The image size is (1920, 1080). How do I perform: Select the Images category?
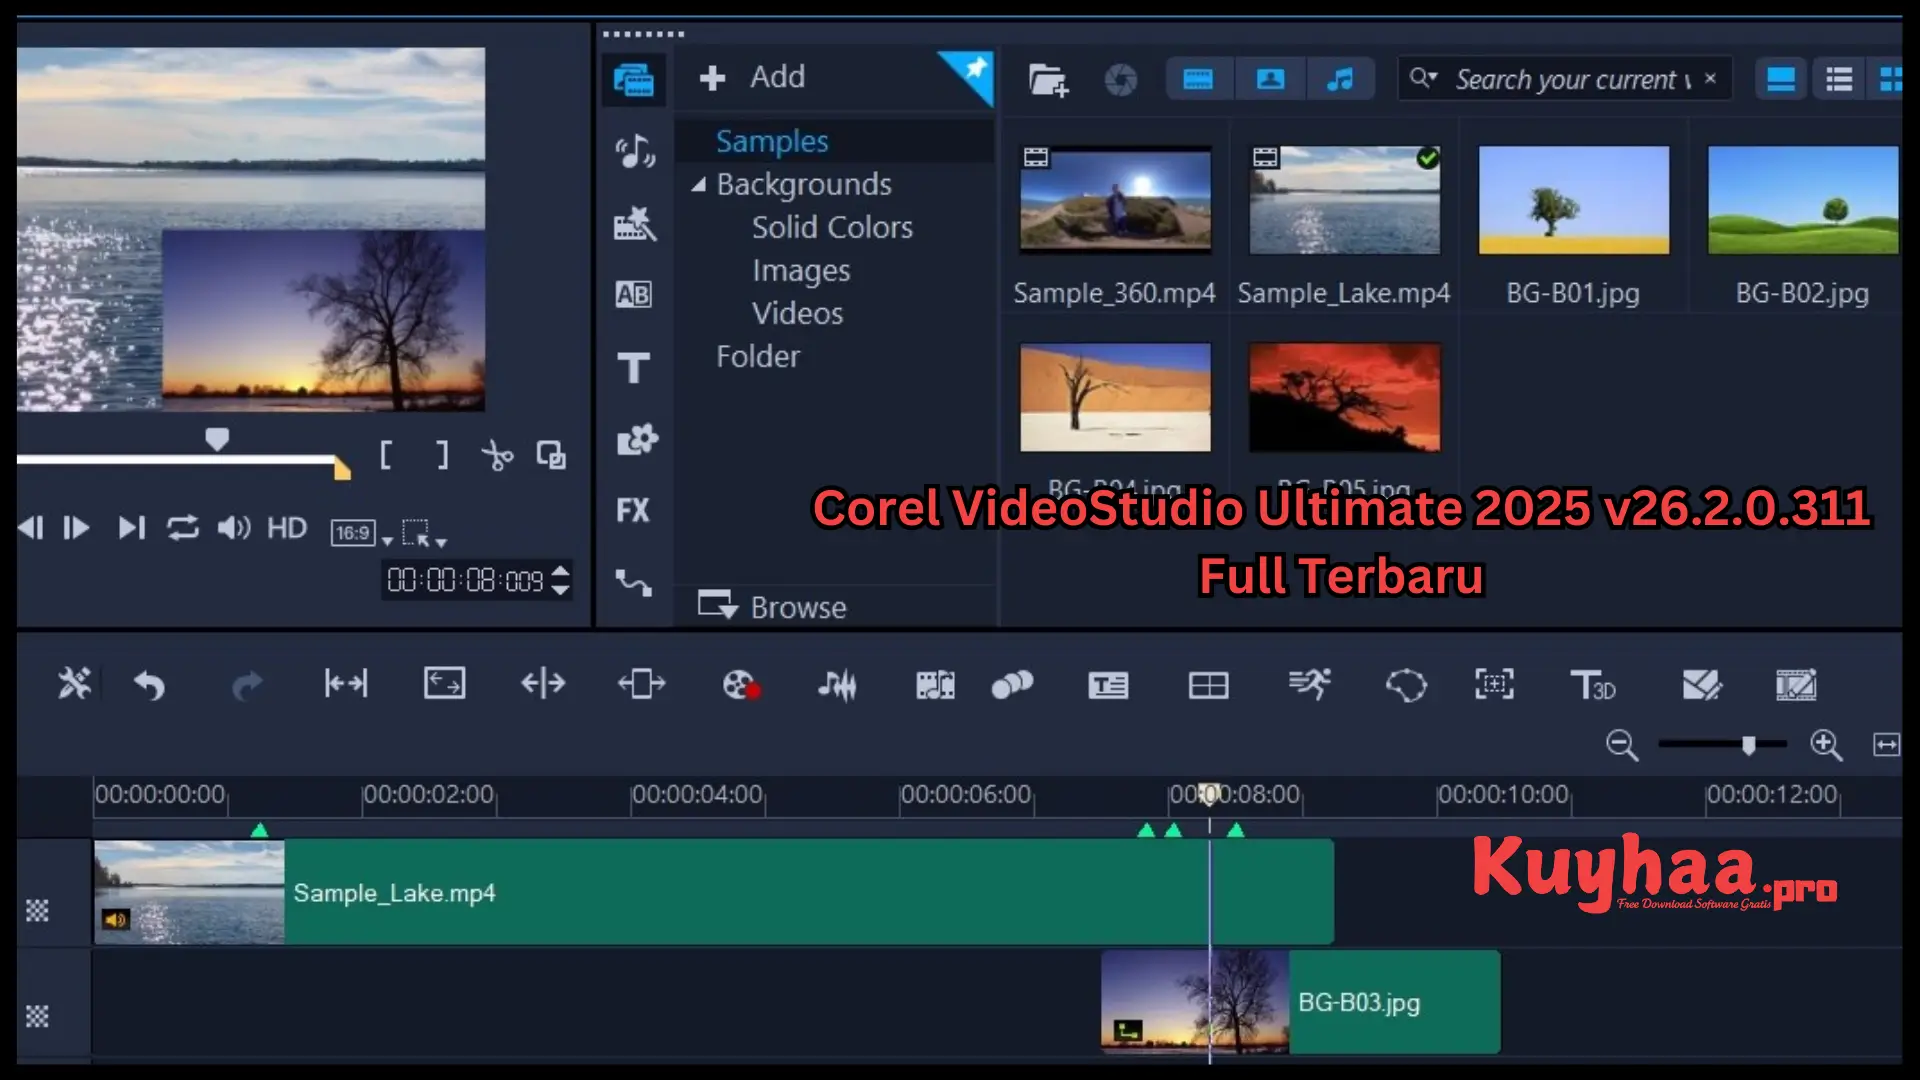pyautogui.click(x=801, y=270)
